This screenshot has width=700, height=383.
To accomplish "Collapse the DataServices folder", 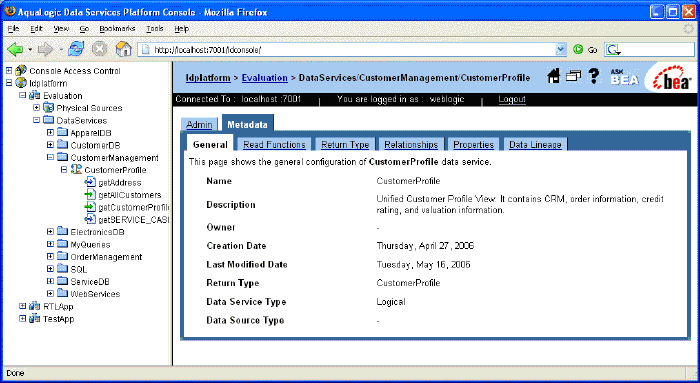I will point(37,120).
